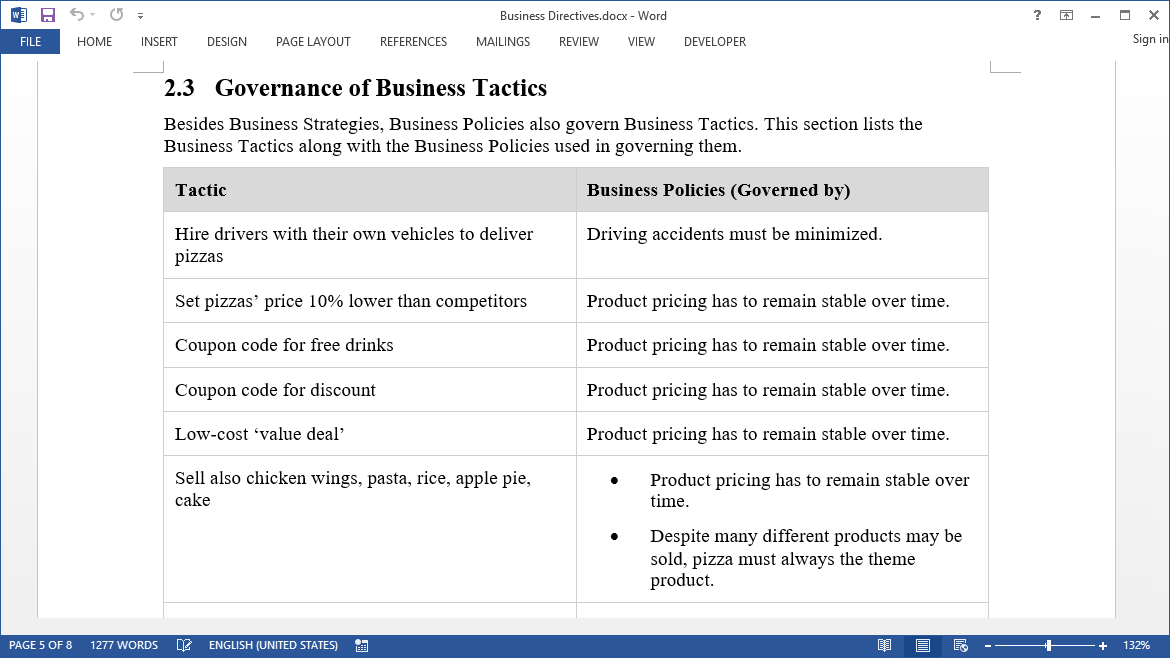1170x658 pixels.
Task: Switch to the HOME ribbon tab
Action: click(x=94, y=42)
